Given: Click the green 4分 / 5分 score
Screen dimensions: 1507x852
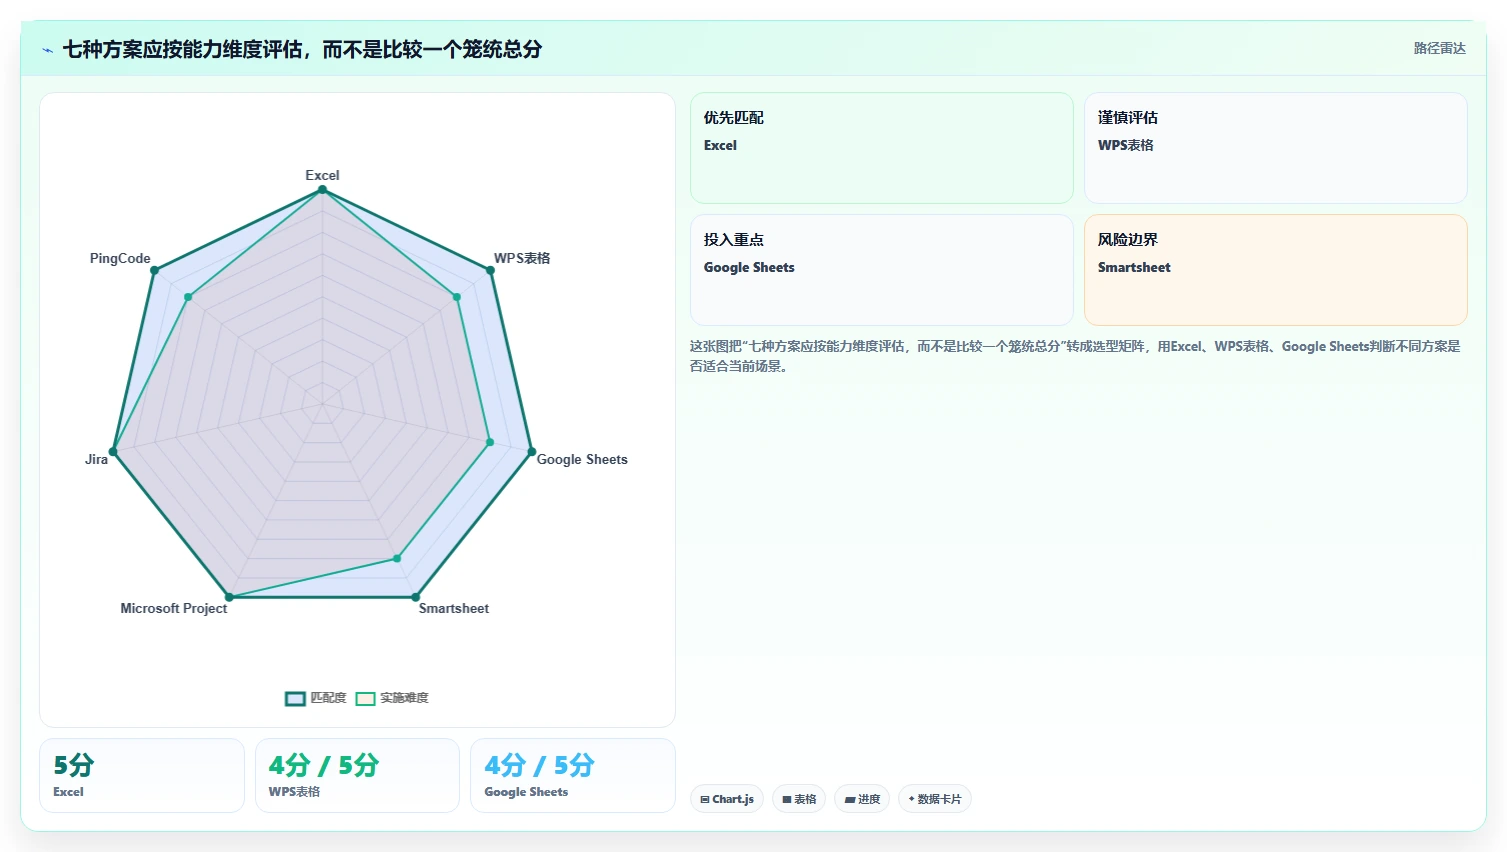Looking at the screenshot, I should (324, 765).
